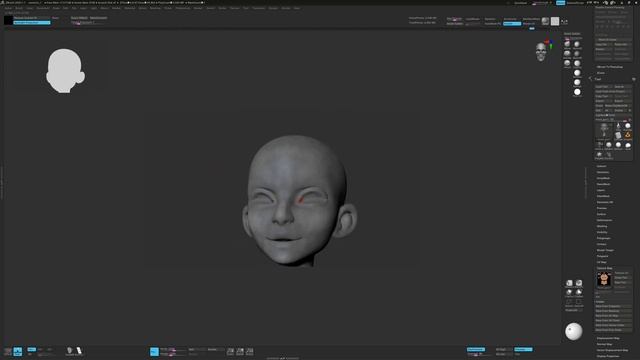The image size is (640, 360).
Task: Expand the Deformation subpalette
Action: click(604, 220)
